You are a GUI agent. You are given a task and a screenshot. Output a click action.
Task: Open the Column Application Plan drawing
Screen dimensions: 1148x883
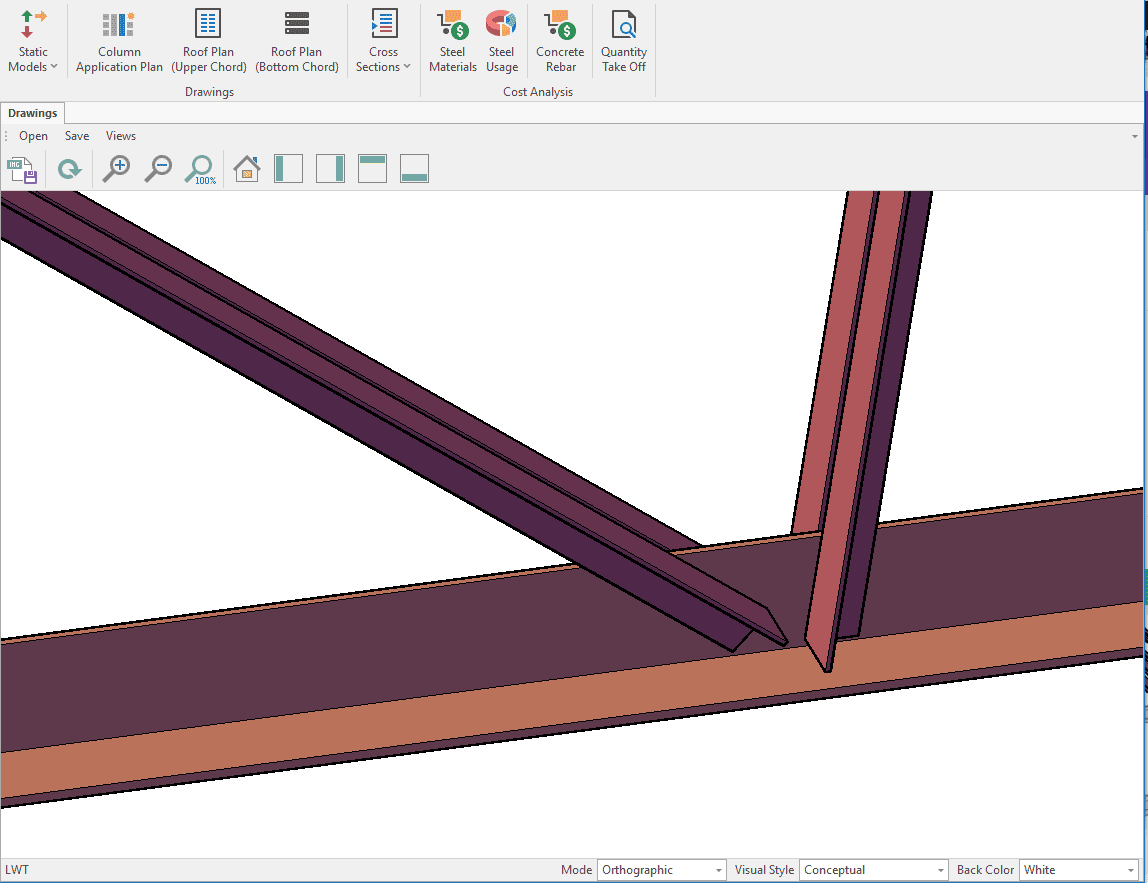click(119, 43)
